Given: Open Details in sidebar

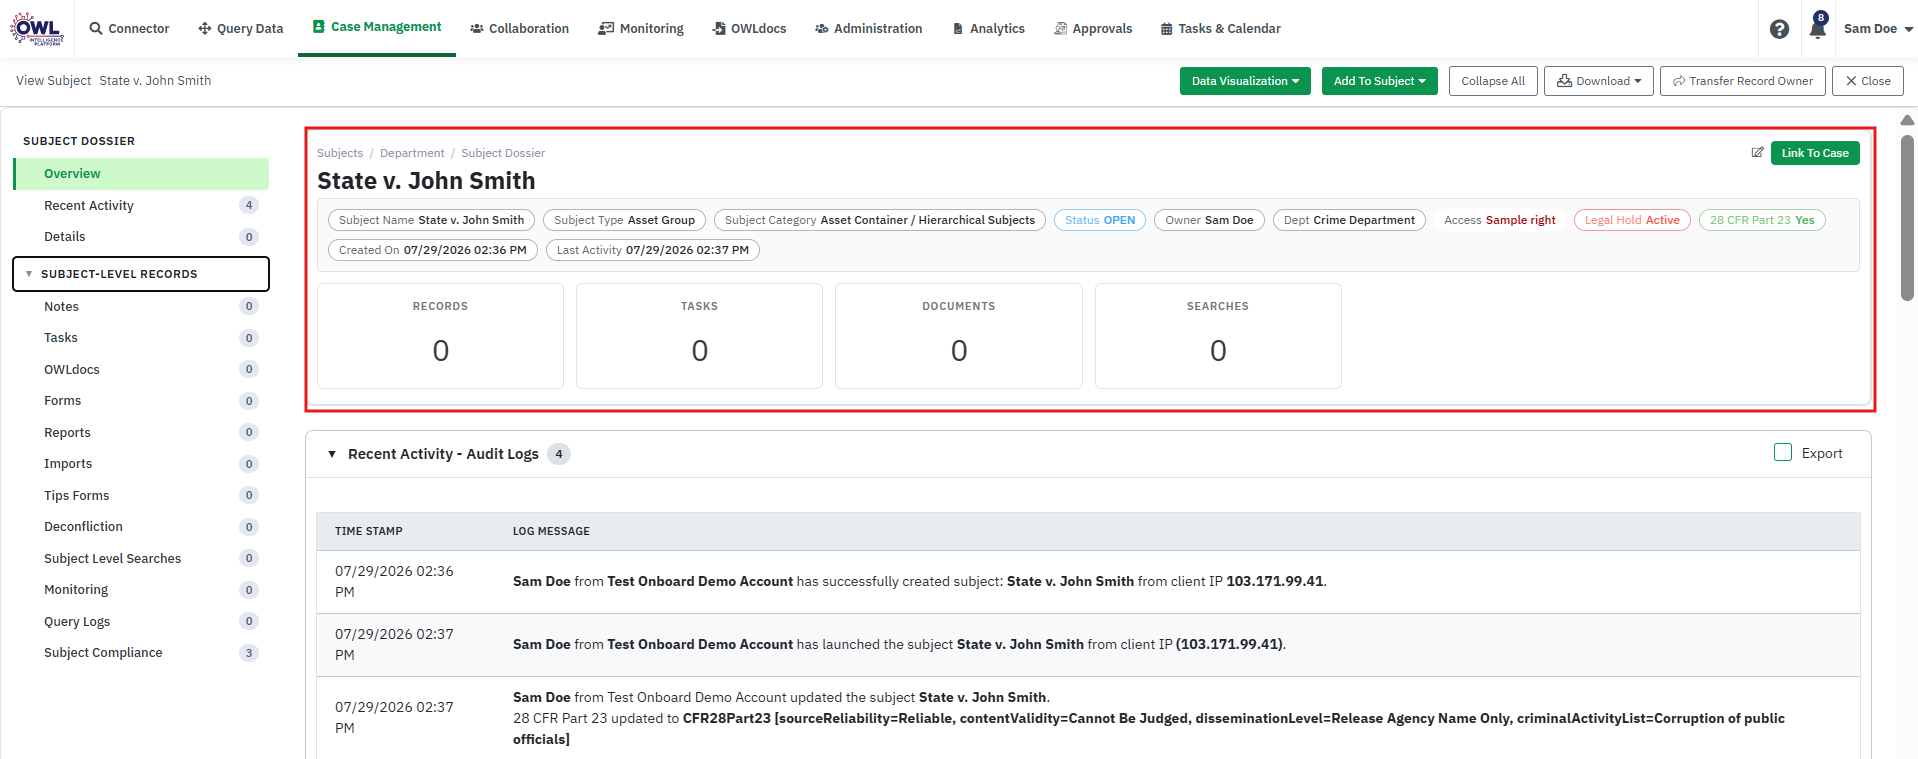Looking at the screenshot, I should [x=141, y=237].
